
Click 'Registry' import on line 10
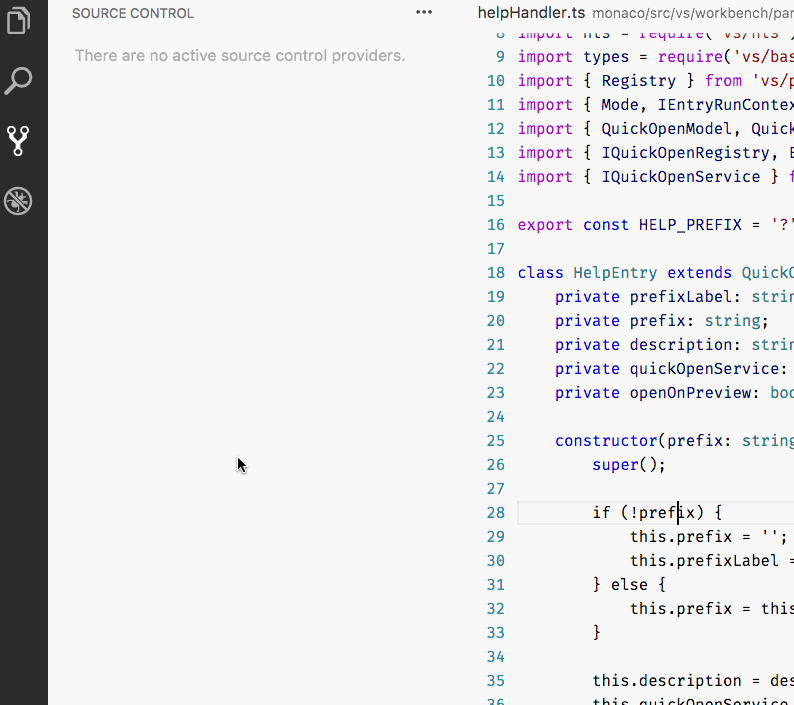coord(639,81)
